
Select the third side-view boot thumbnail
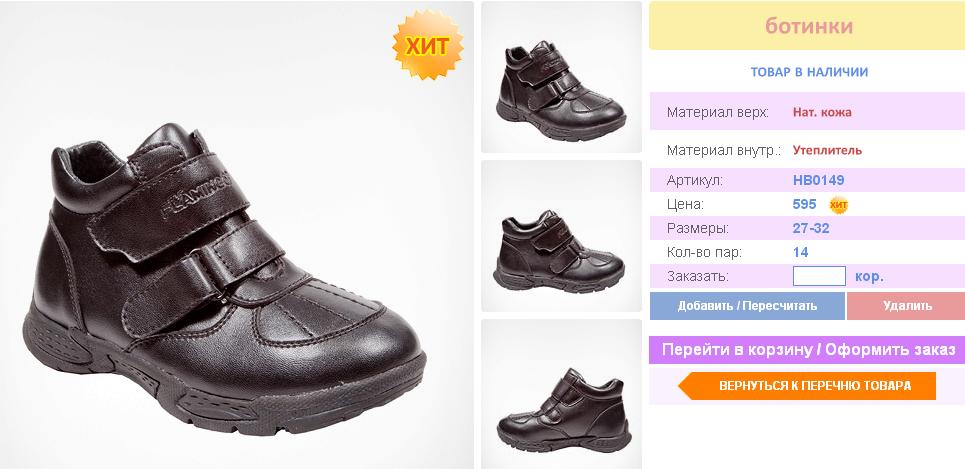point(561,394)
